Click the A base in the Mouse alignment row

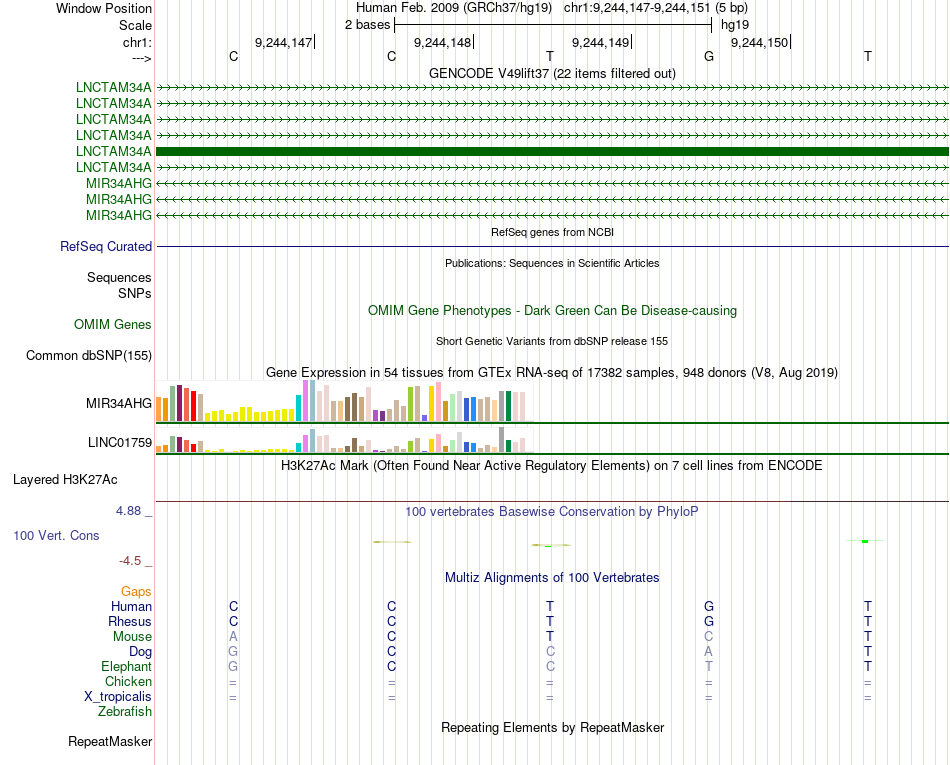pos(233,637)
